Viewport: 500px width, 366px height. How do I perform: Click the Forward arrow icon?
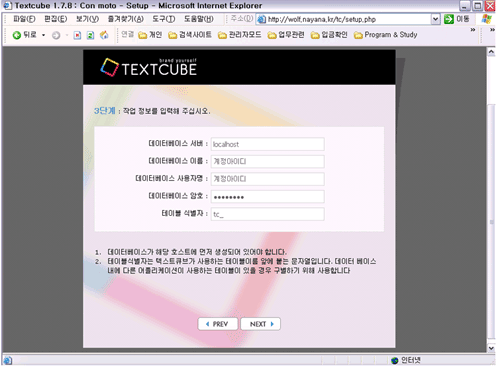pyautogui.click(x=56, y=35)
